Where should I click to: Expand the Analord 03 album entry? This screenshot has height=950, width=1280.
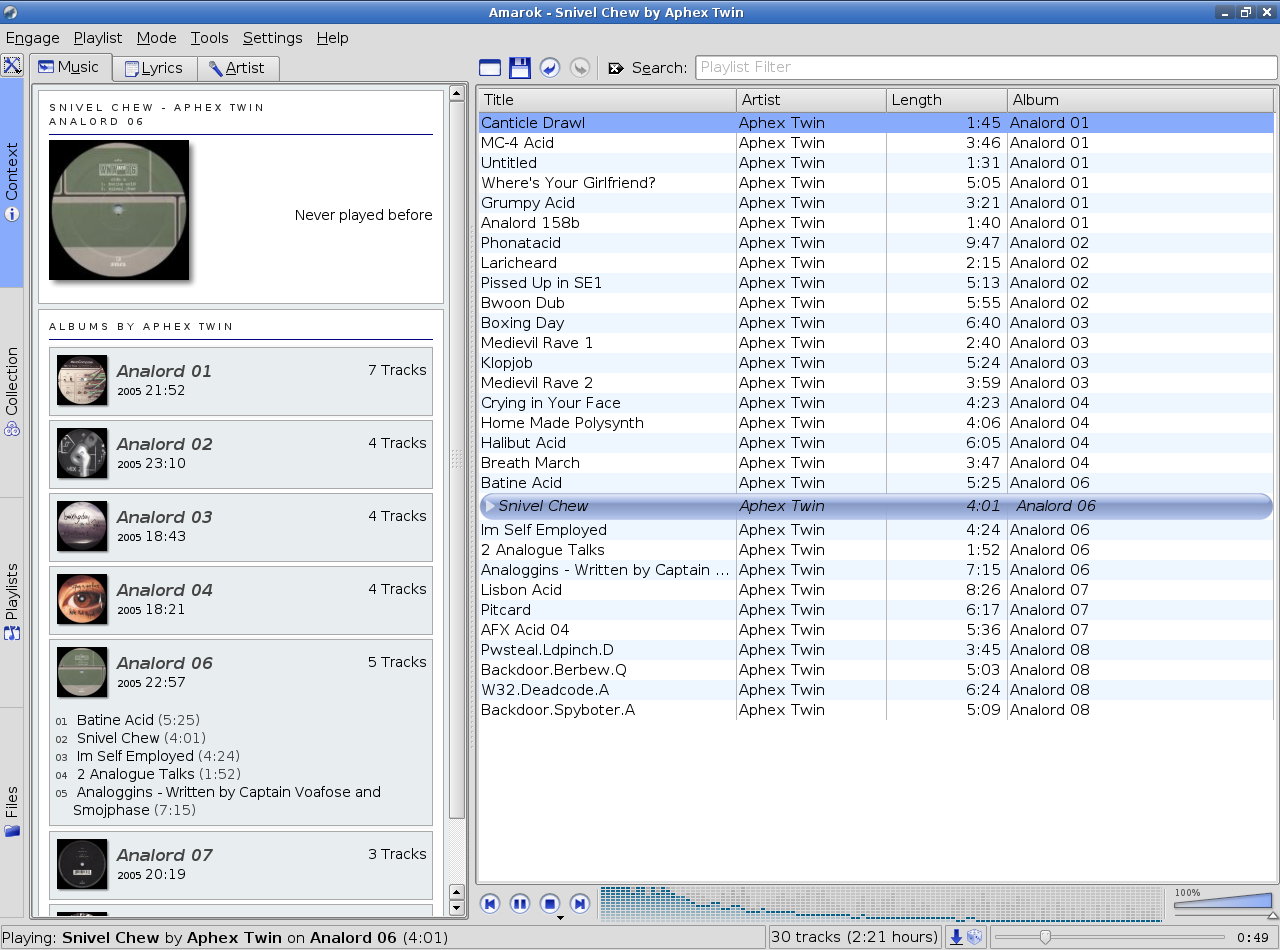click(x=241, y=527)
